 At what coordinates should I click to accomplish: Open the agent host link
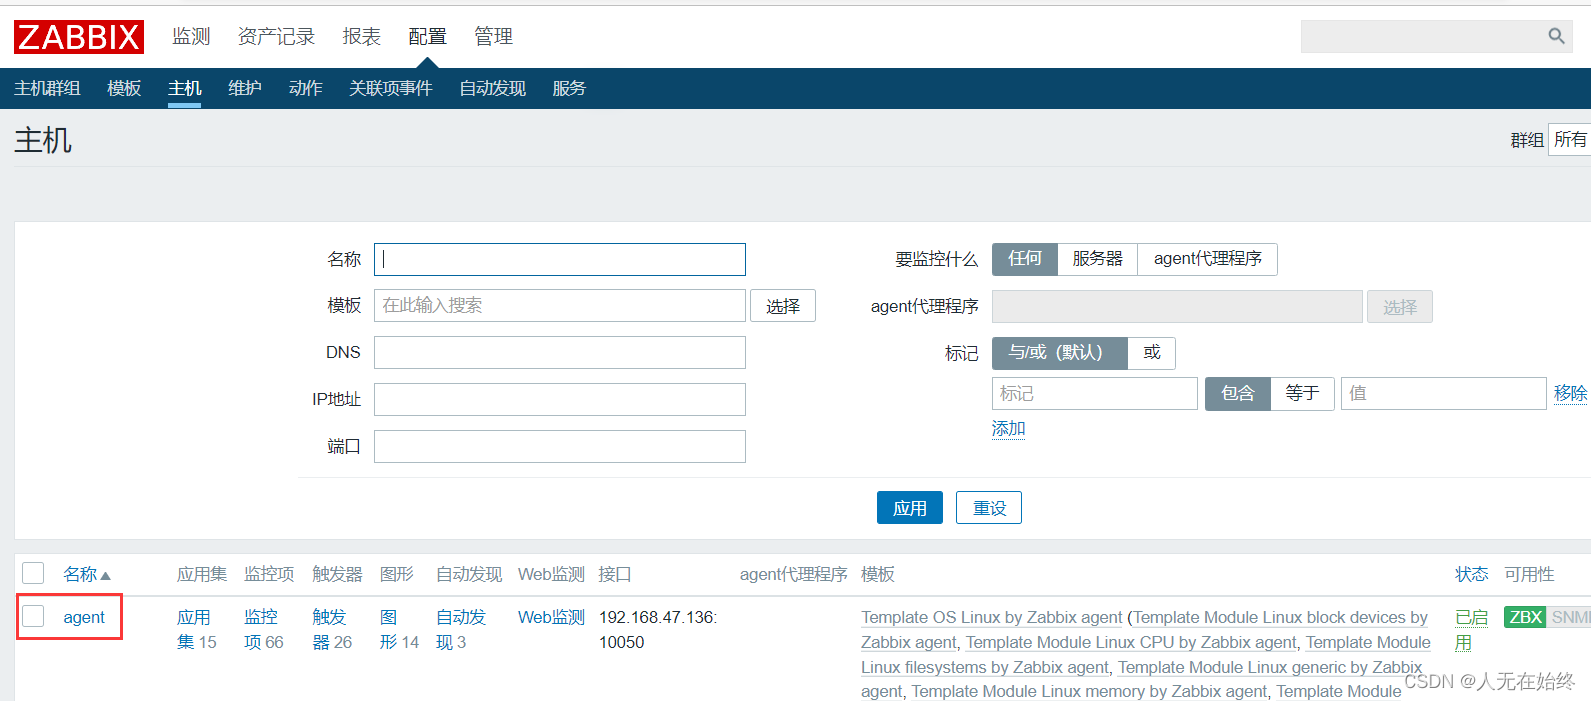coord(84,617)
